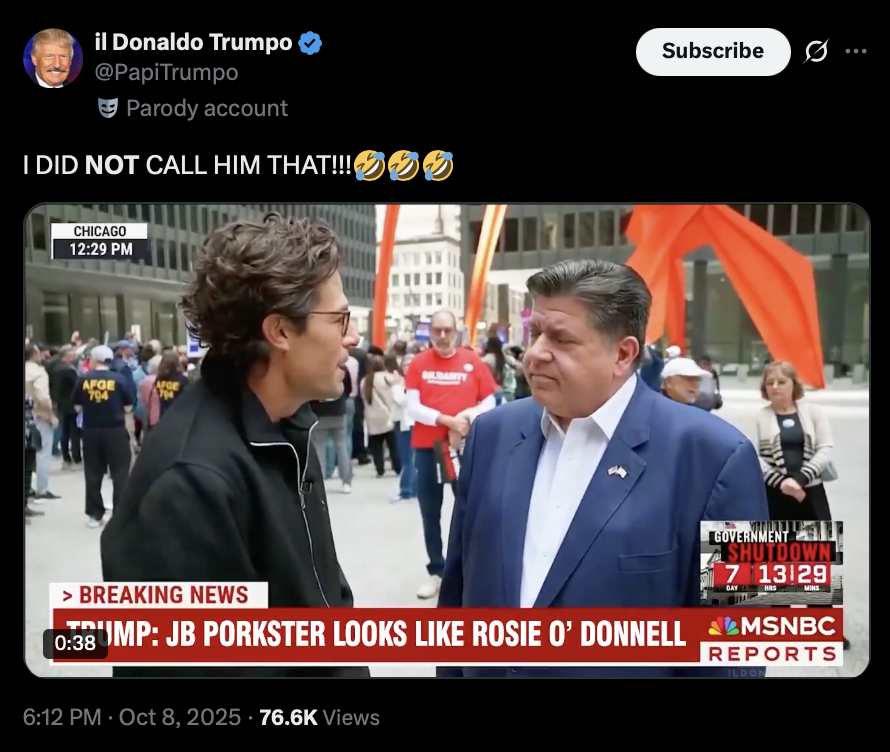This screenshot has width=890, height=752.
Task: Click the 0:38 video duration badge
Action: (75, 643)
